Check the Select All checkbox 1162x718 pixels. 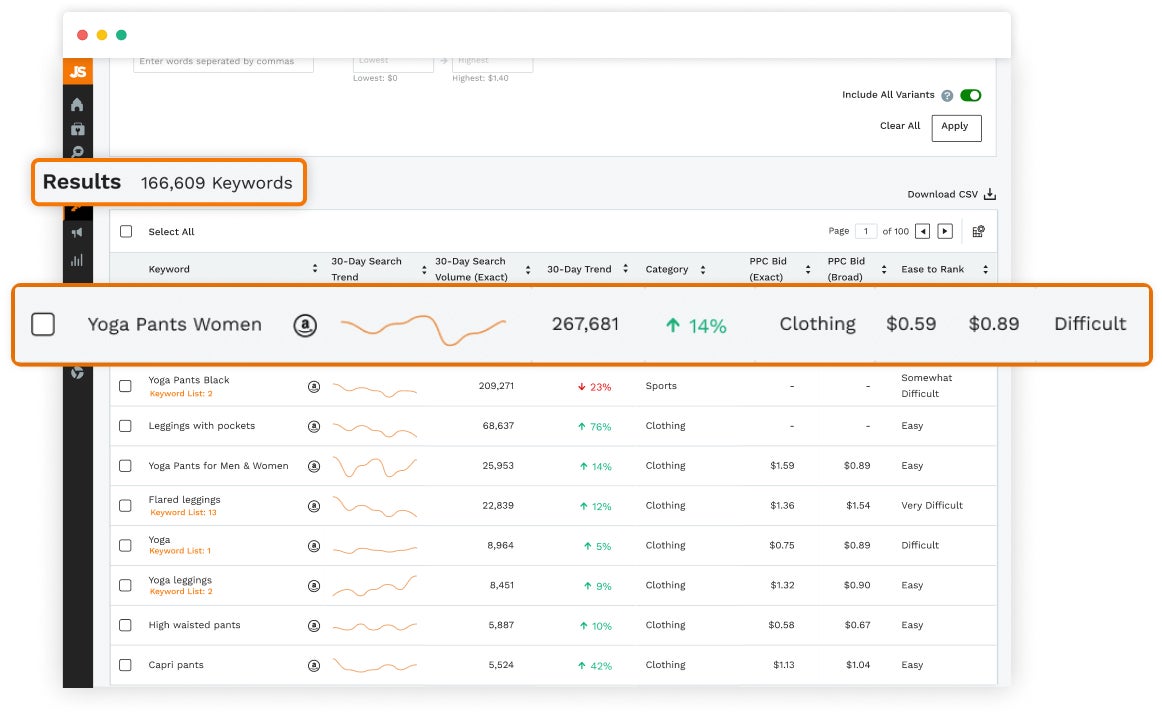point(126,232)
